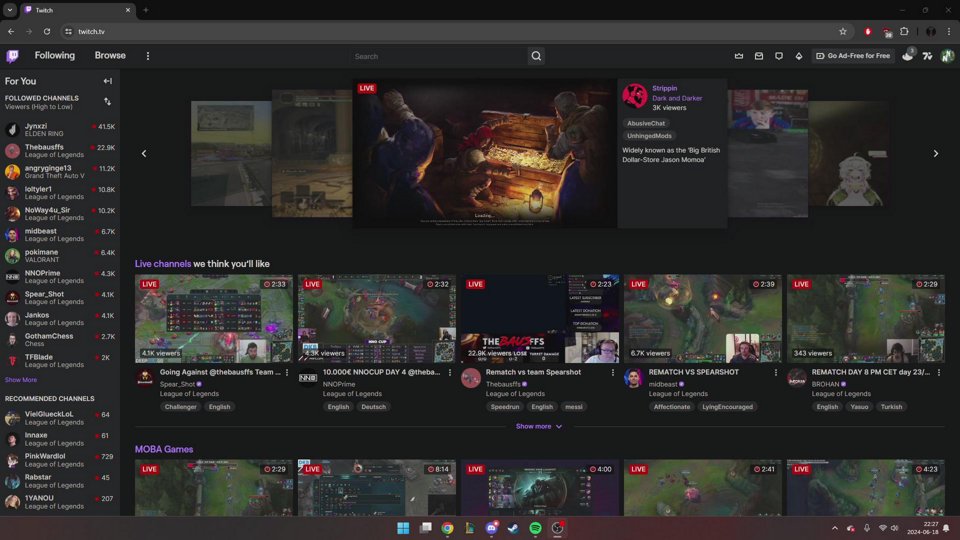The width and height of the screenshot is (960, 540).
Task: Open the MOBA Games category link
Action: pos(164,449)
